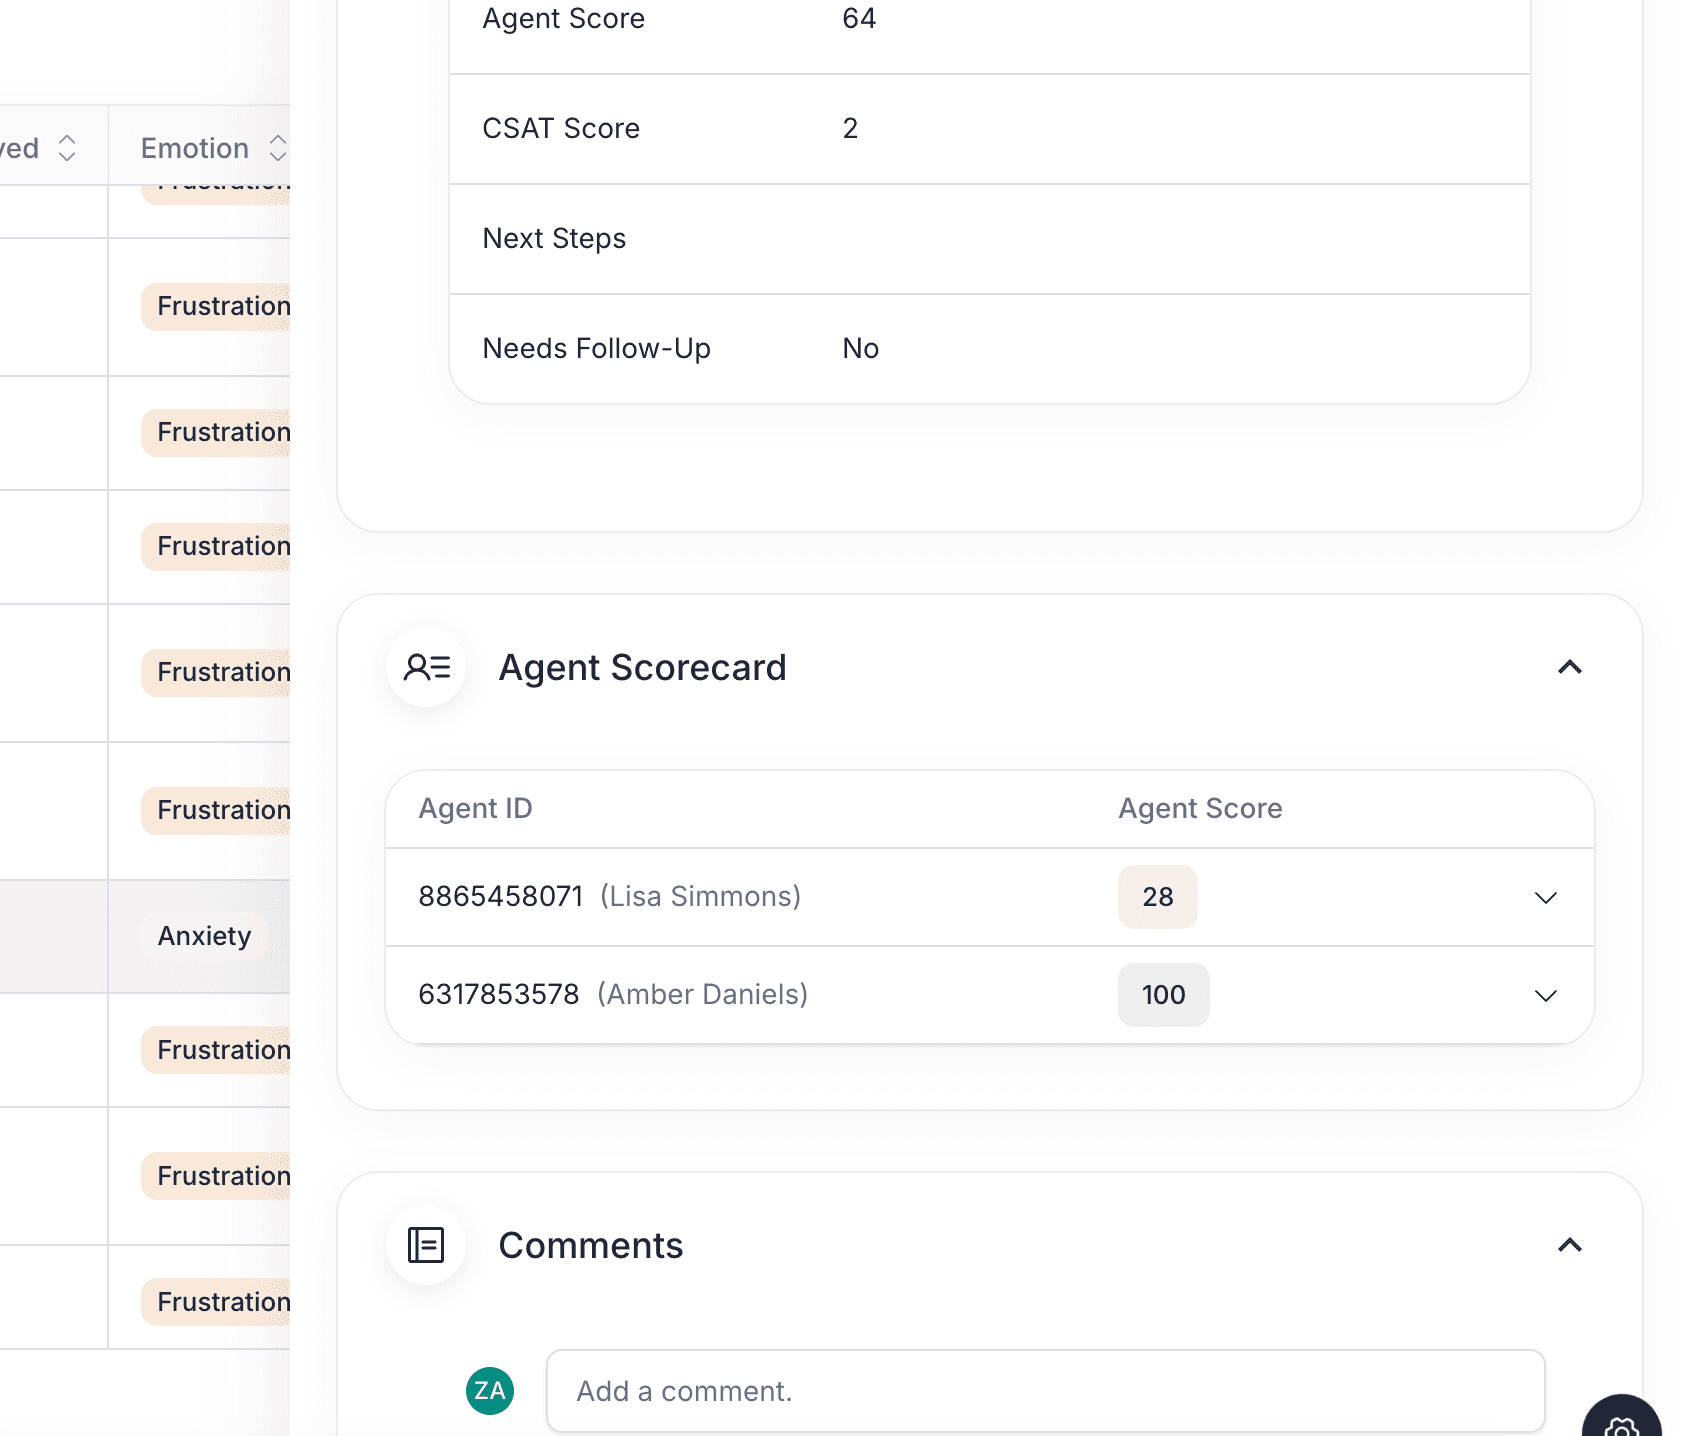Image resolution: width=1690 pixels, height=1436 pixels.
Task: Collapse the Comments section
Action: (1570, 1245)
